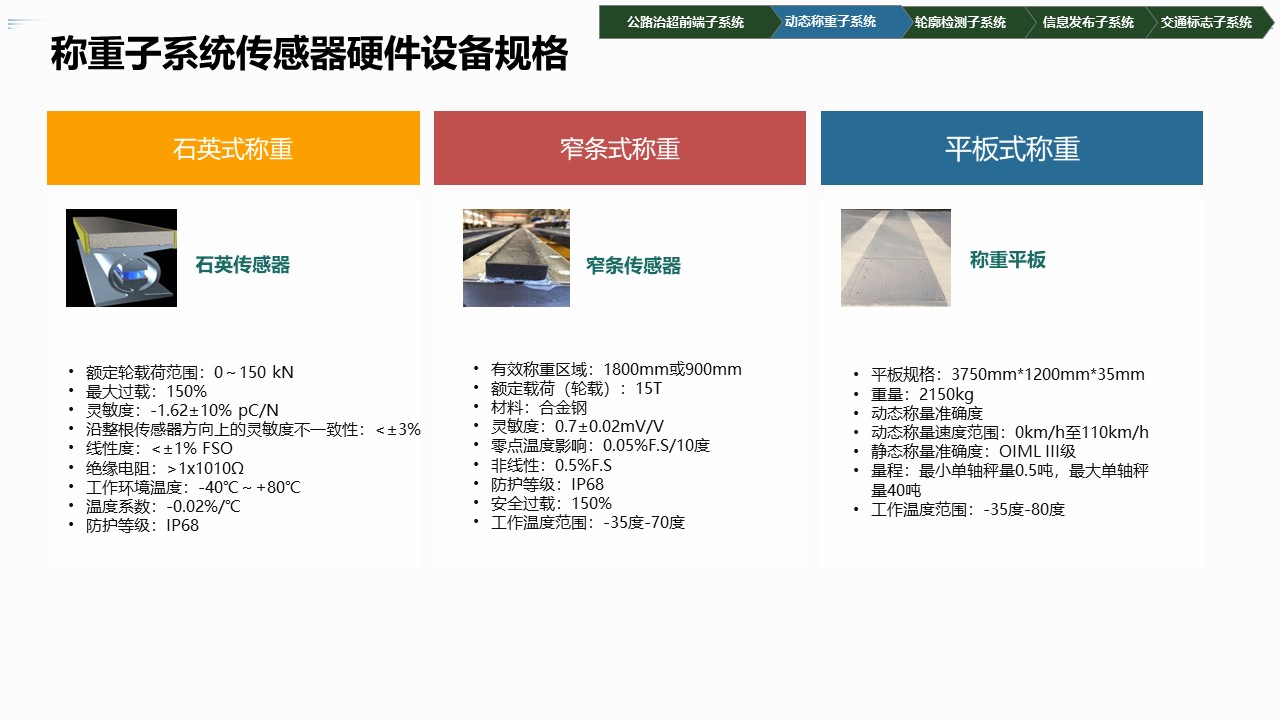Open the 公路治超前端子系统 navigation tab
Screen dimensions: 1281x720
[685, 22]
